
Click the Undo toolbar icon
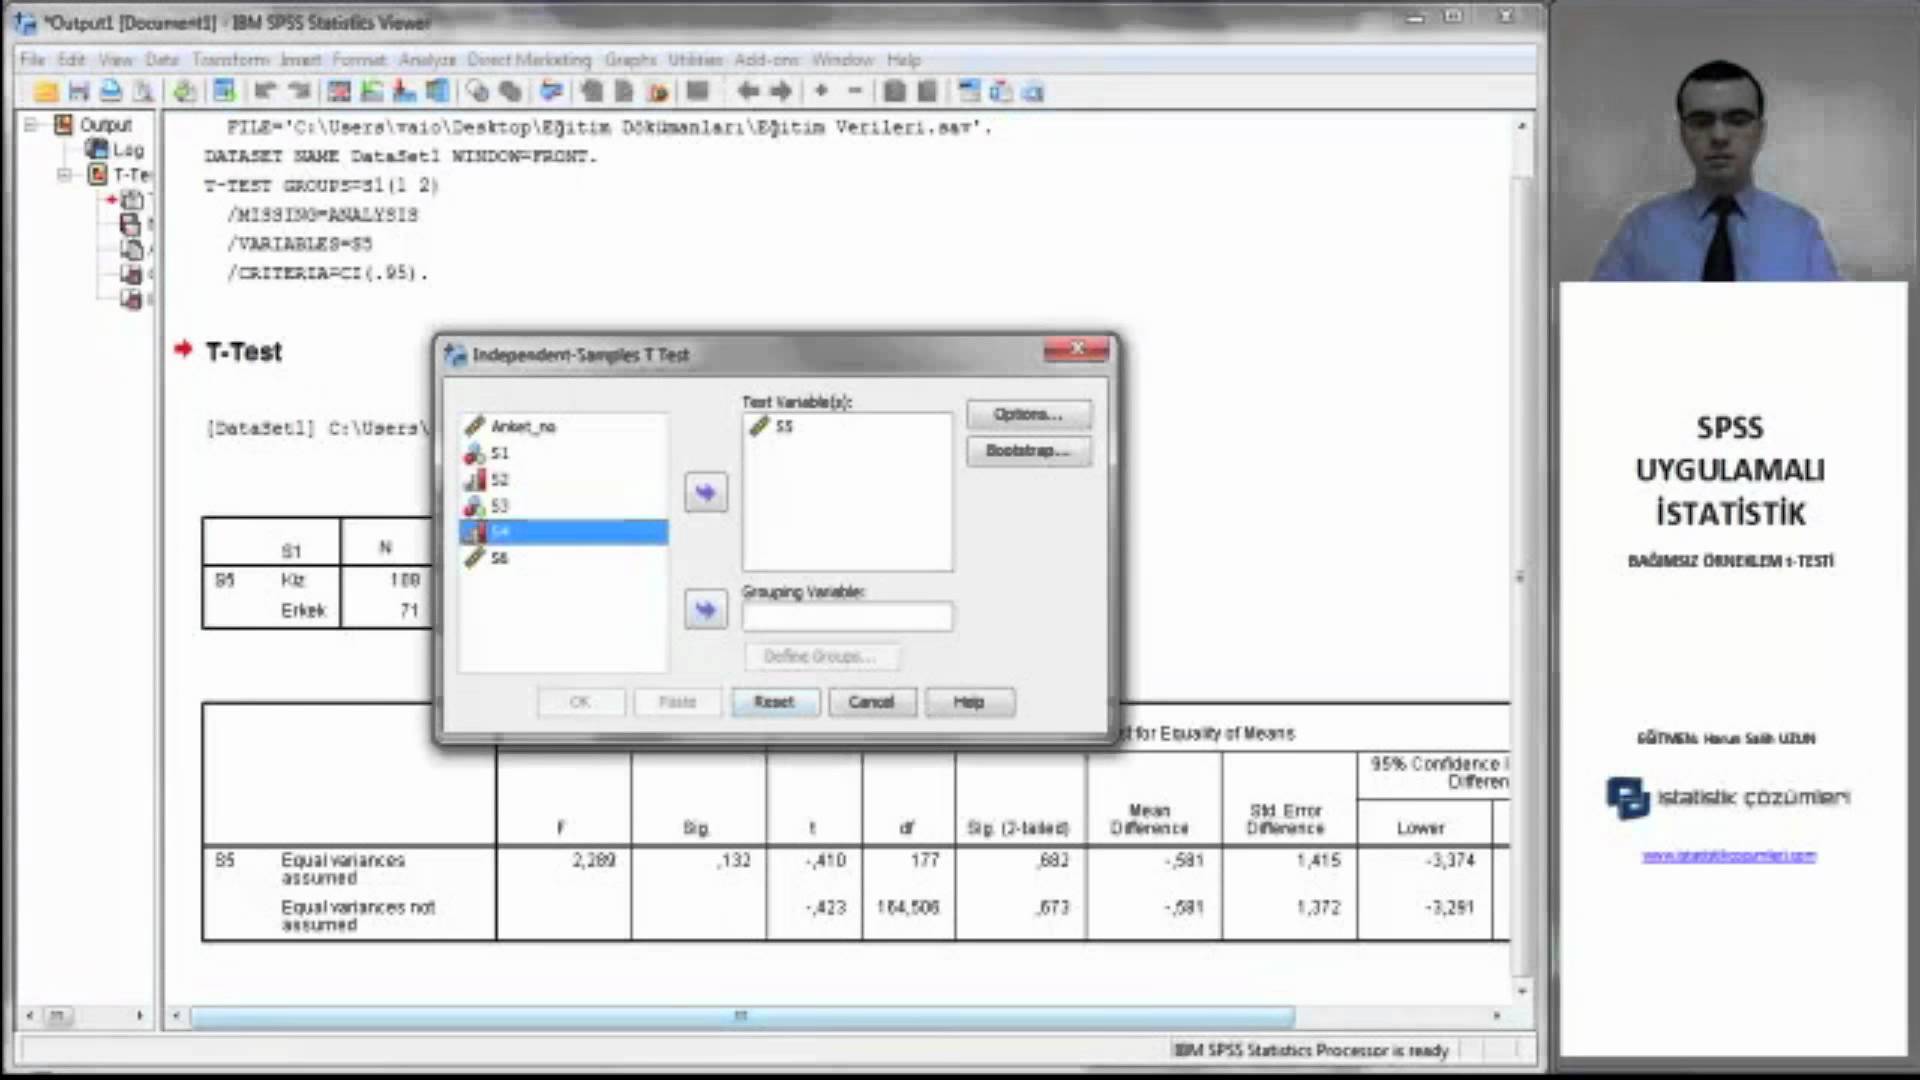pos(265,92)
